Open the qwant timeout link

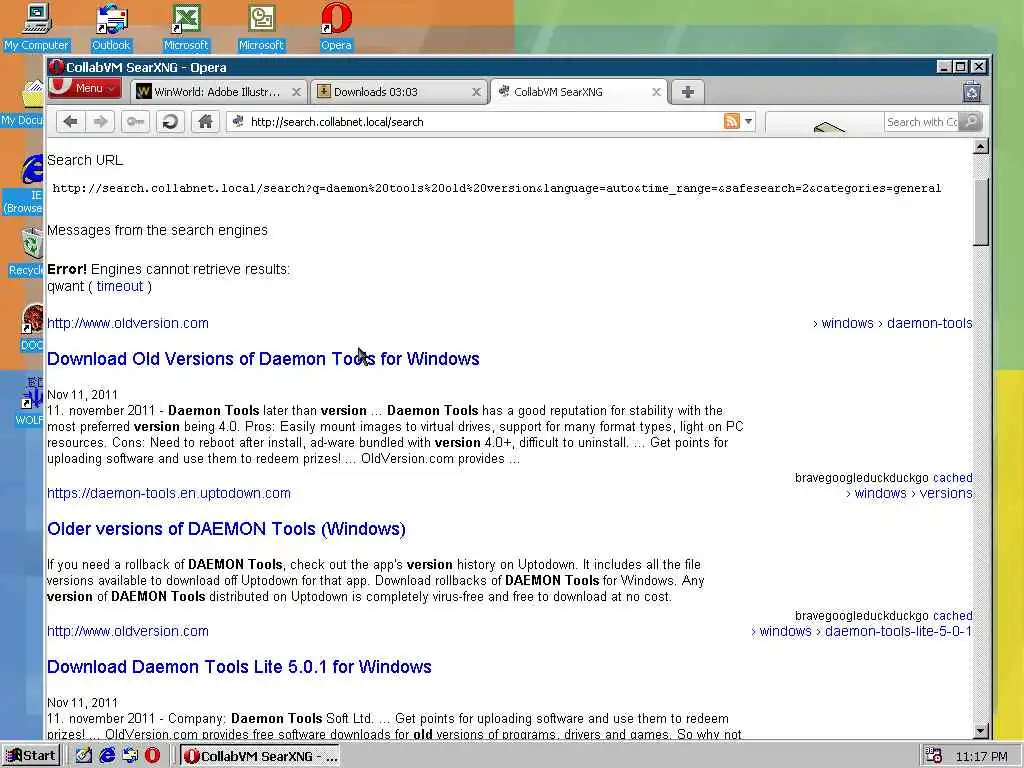120,286
